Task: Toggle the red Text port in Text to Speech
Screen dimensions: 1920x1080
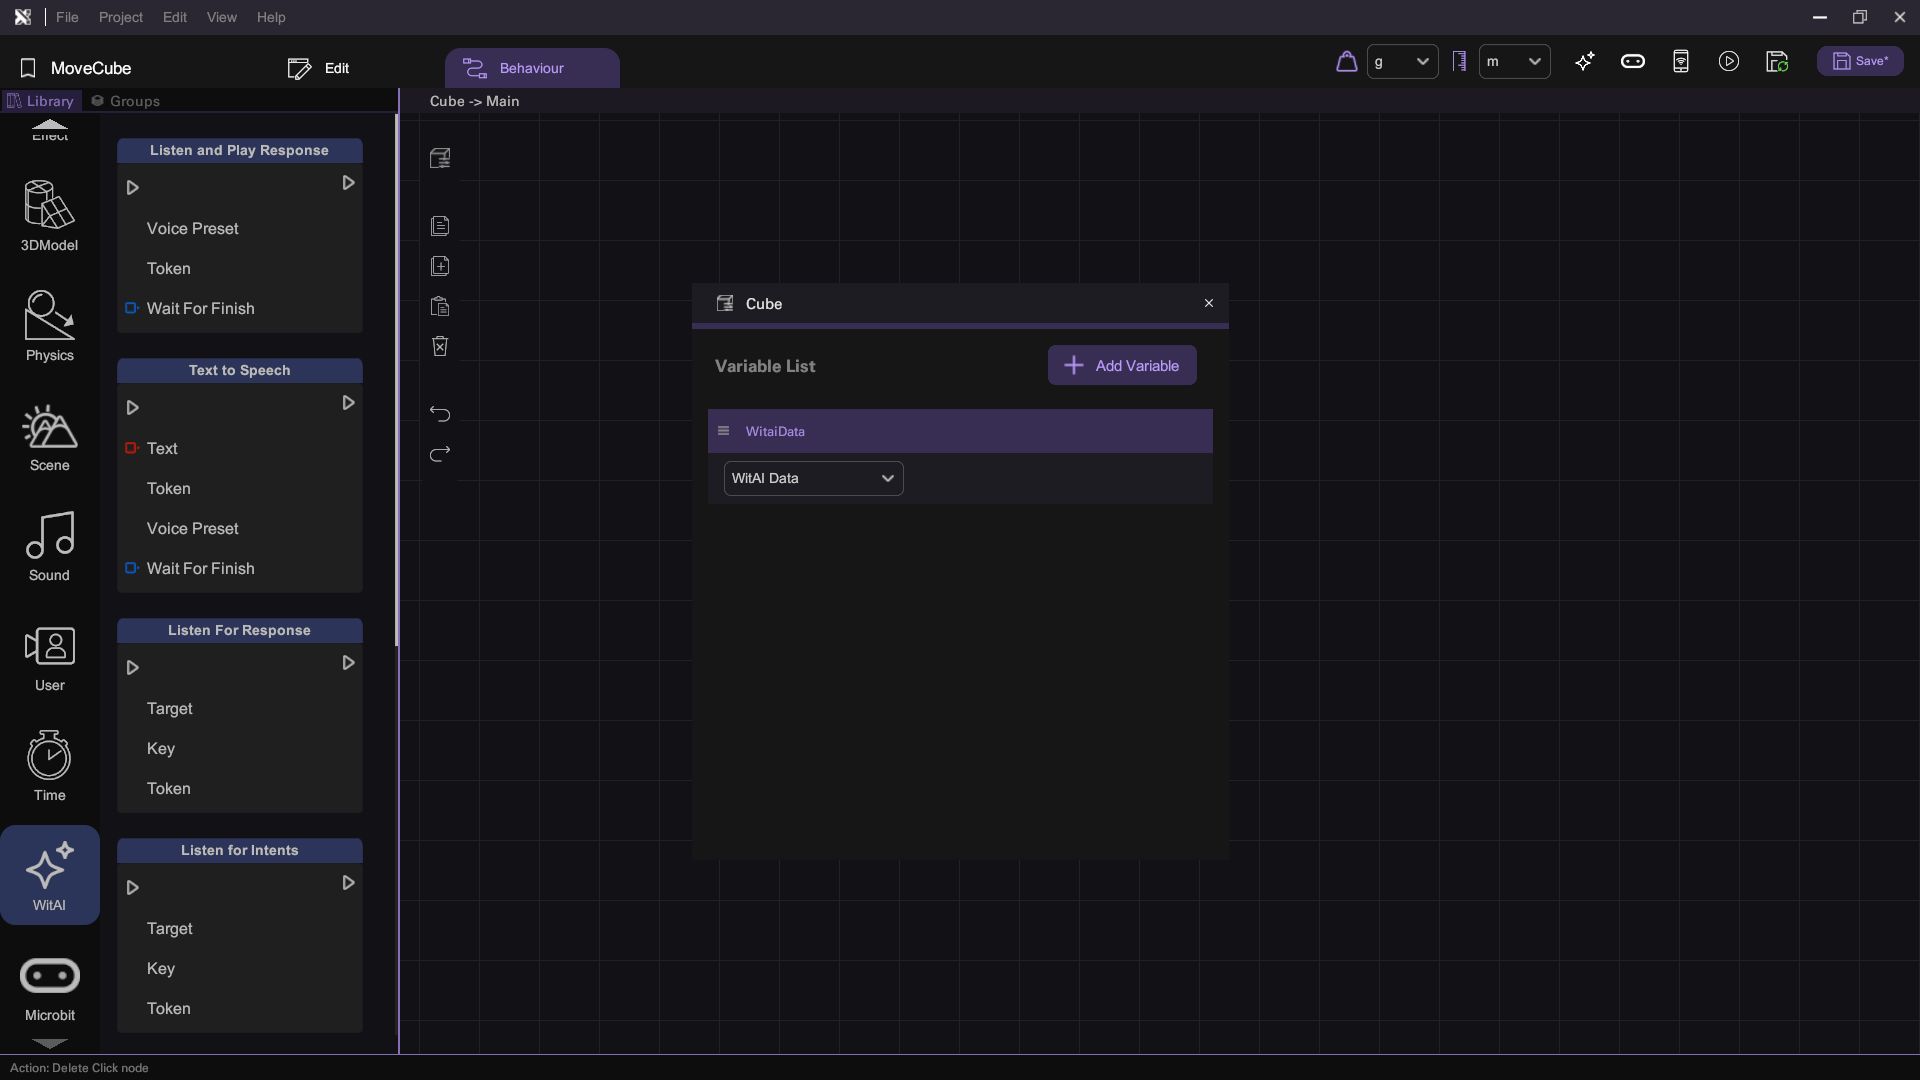Action: click(131, 448)
